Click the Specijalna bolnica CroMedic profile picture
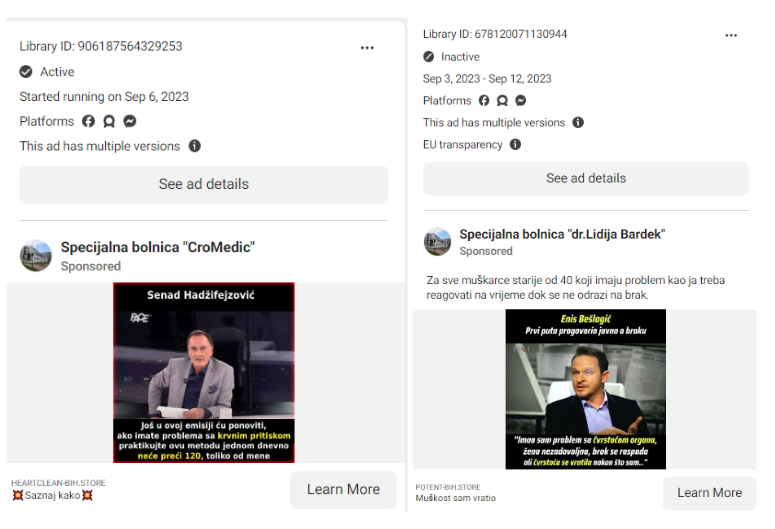The image size is (775, 529). pyautogui.click(x=36, y=256)
